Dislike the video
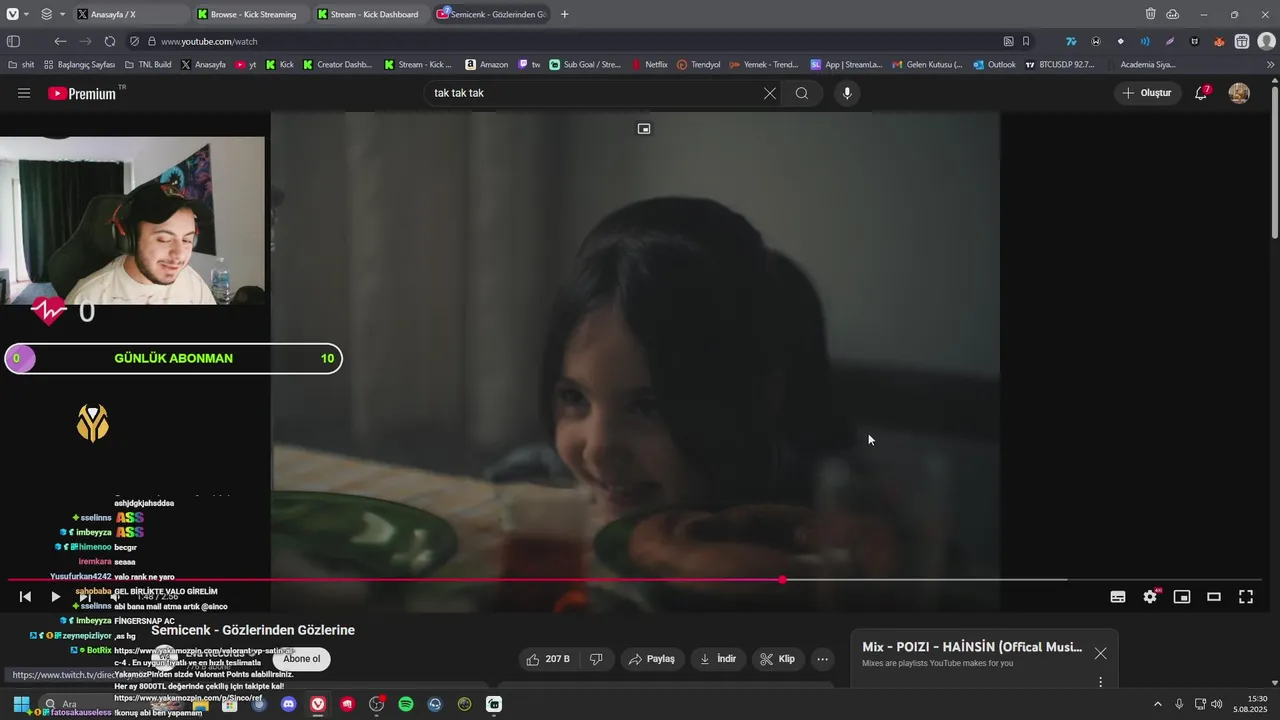The width and height of the screenshot is (1280, 720). (596, 659)
